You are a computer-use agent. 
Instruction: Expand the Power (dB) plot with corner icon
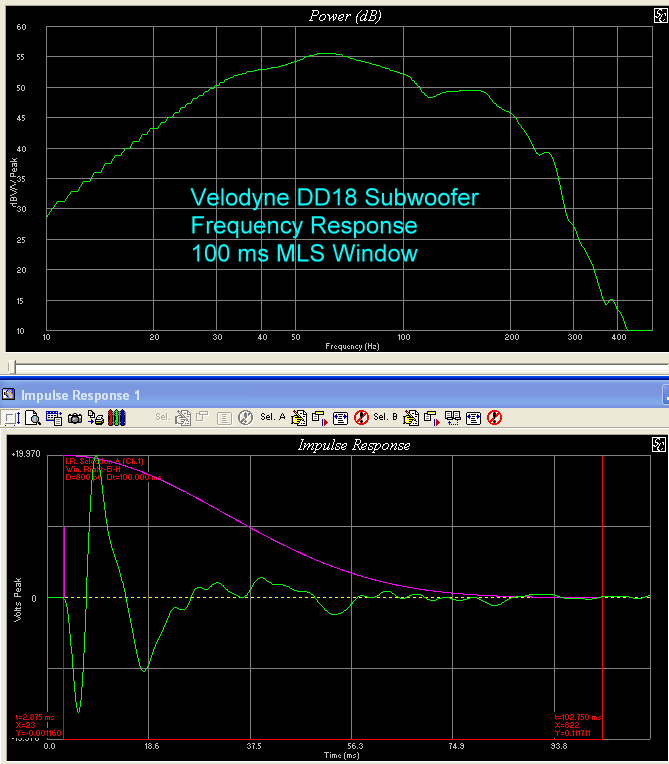tap(658, 16)
